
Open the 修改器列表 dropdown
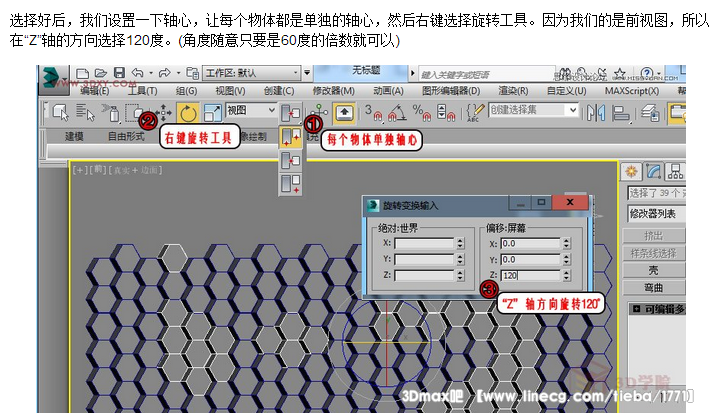point(656,214)
